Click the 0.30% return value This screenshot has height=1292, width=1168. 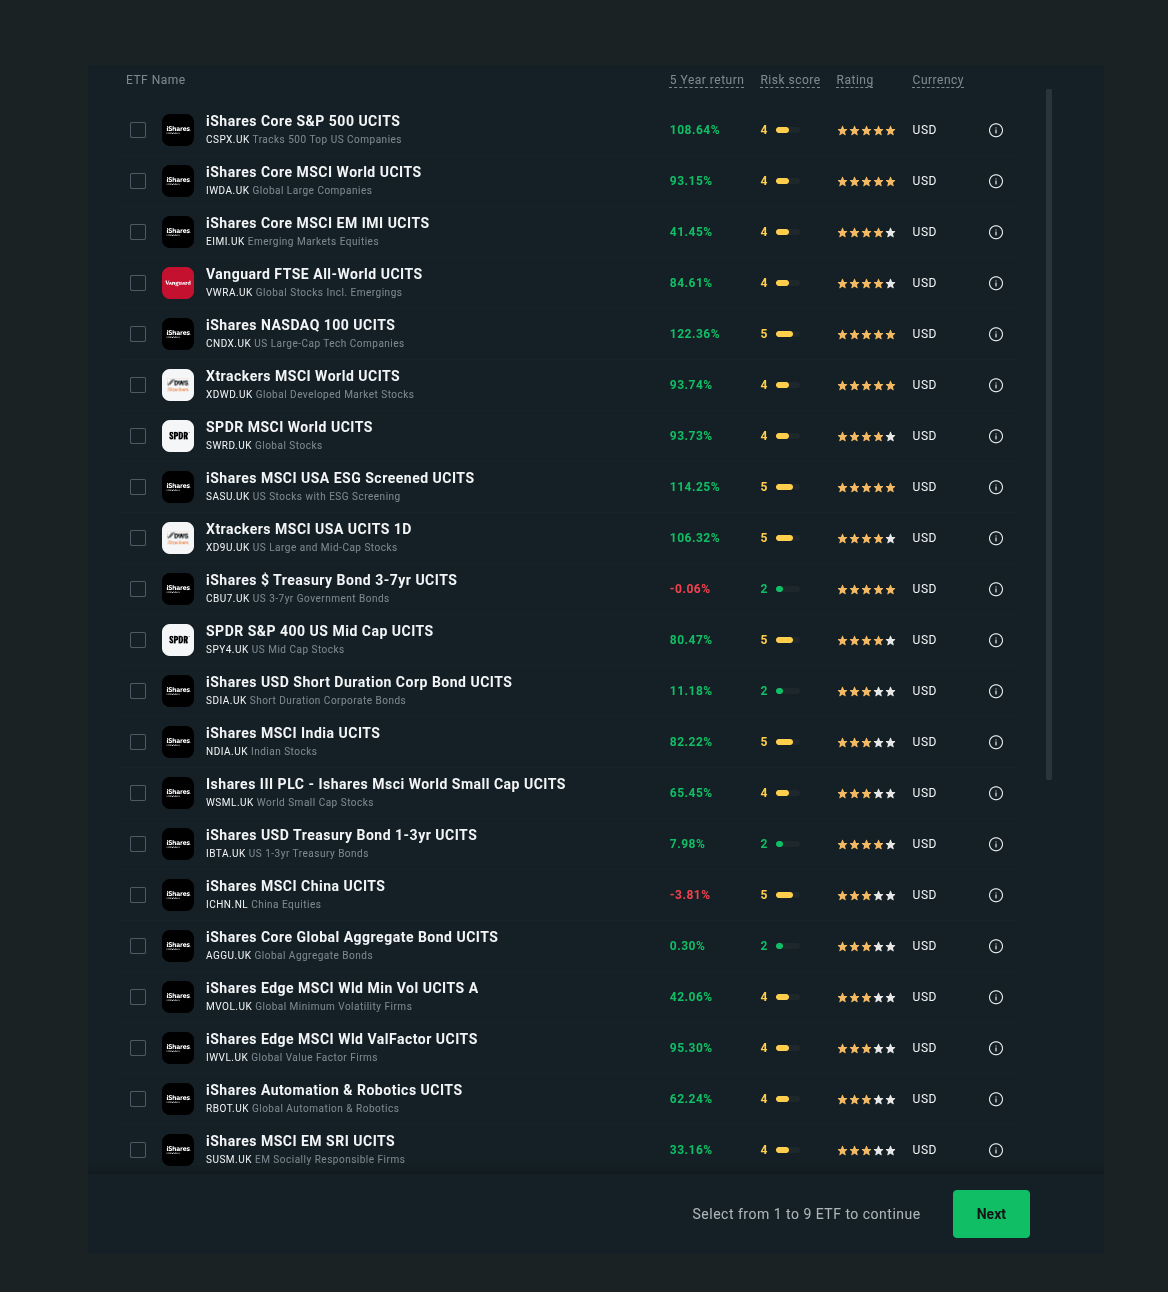click(687, 946)
